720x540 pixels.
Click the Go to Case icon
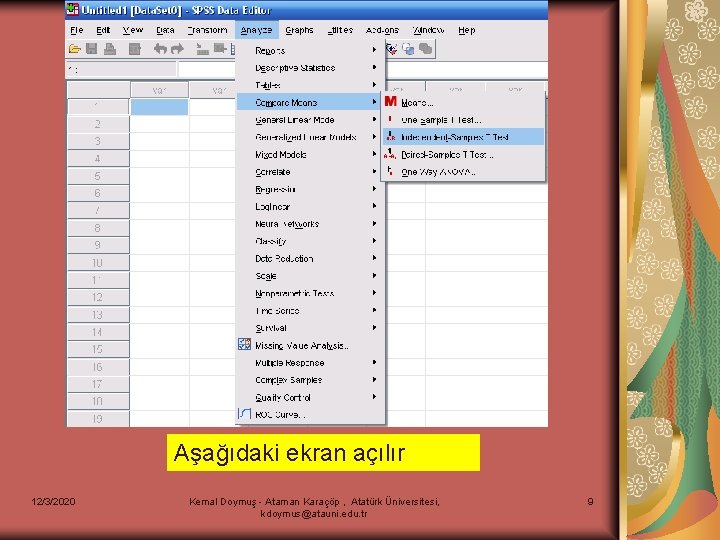coord(202,49)
